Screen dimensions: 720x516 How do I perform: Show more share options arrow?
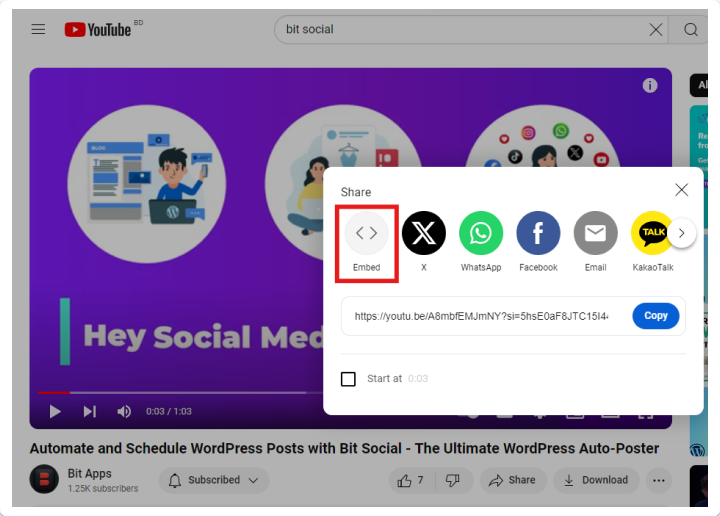pos(682,233)
